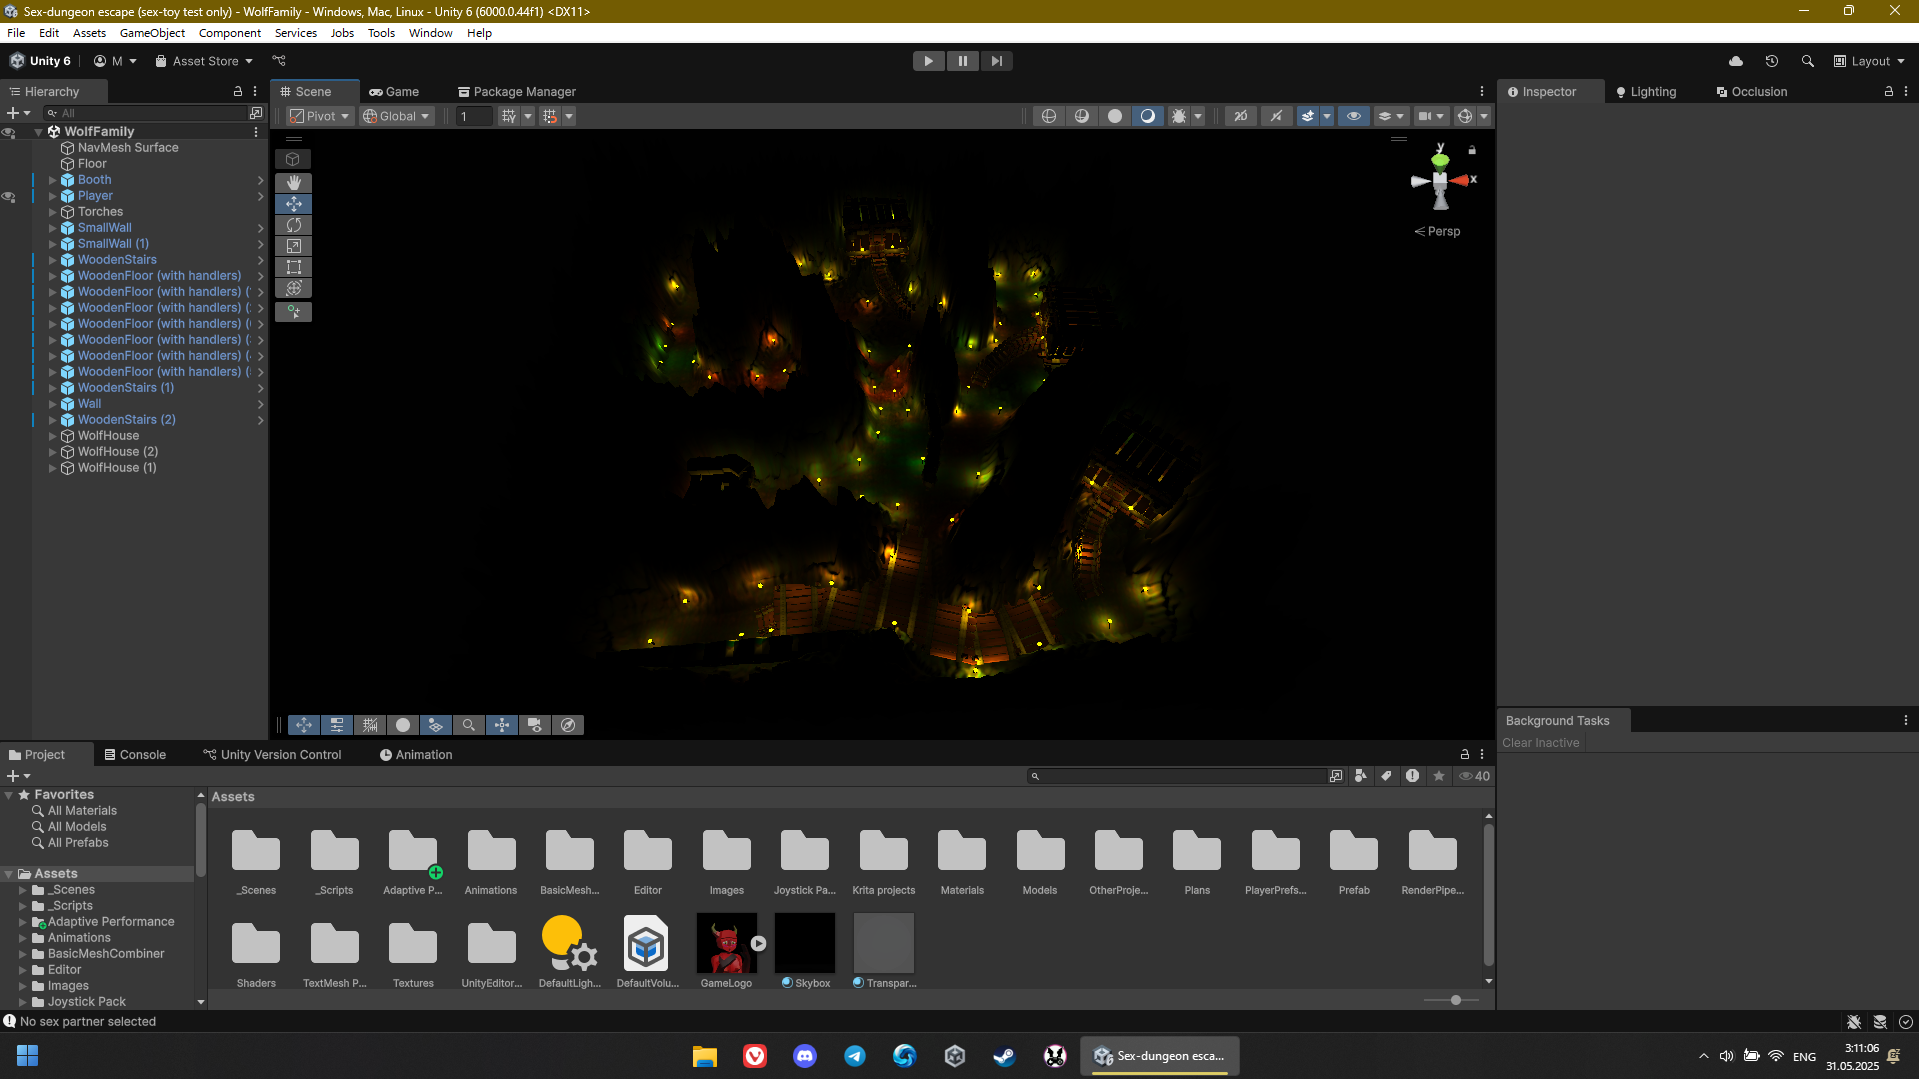Viewport: 1919px width, 1079px height.
Task: Select the Scale tool in Scene toolbar
Action: click(293, 246)
